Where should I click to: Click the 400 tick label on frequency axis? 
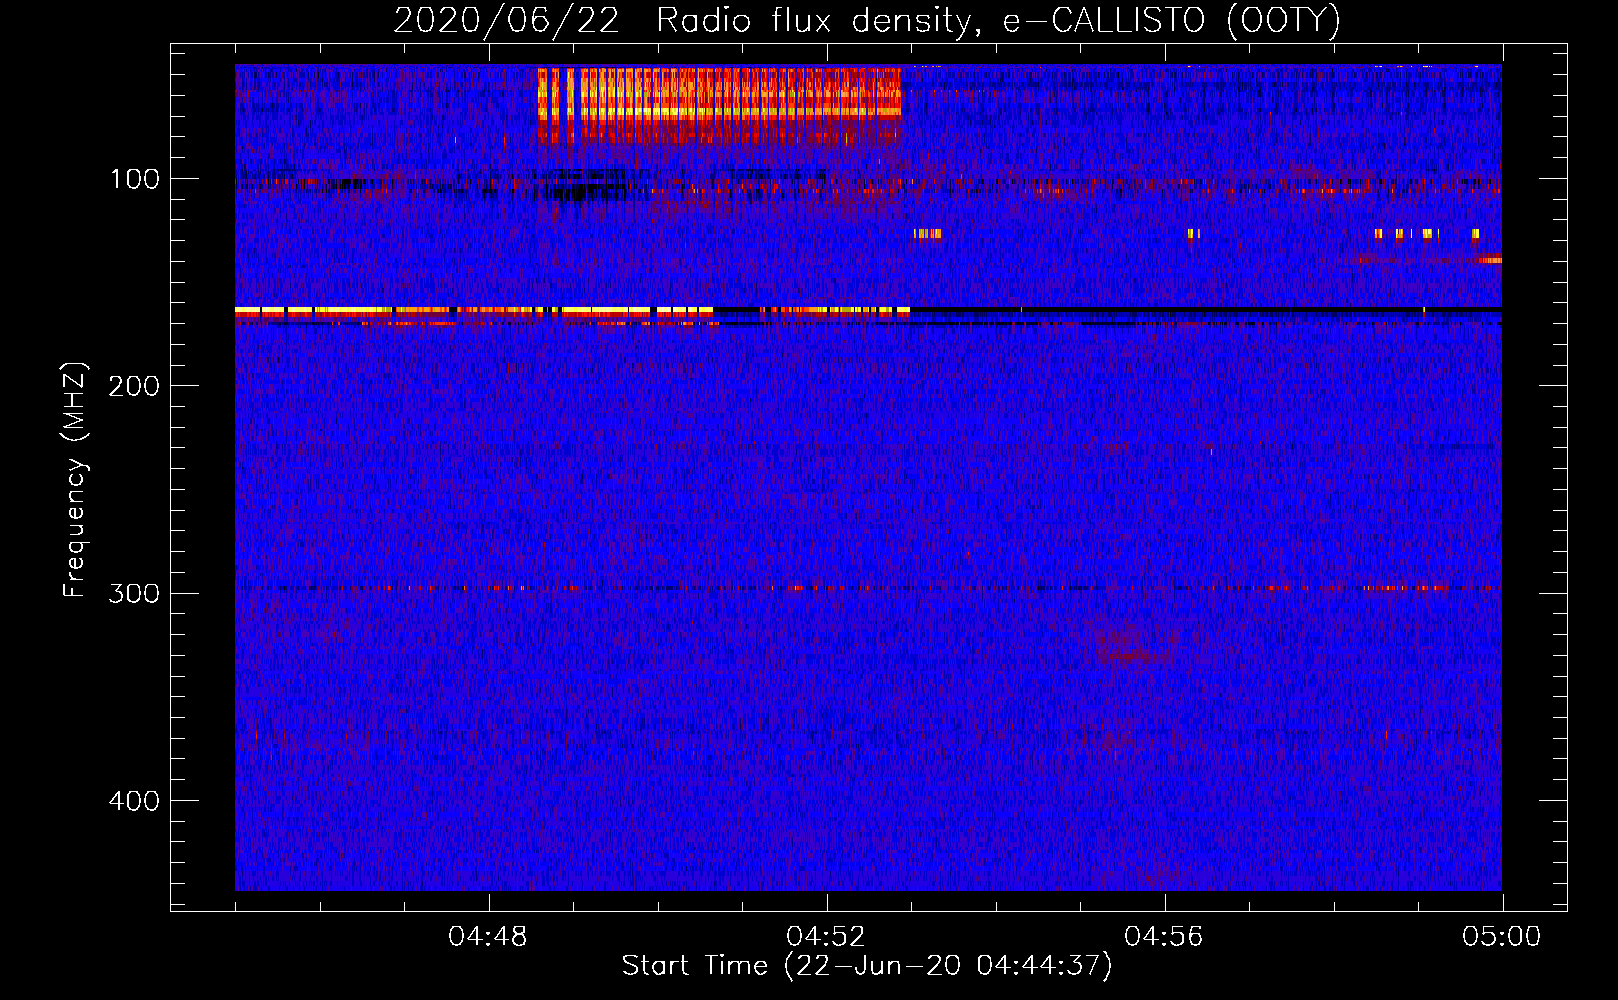(134, 801)
